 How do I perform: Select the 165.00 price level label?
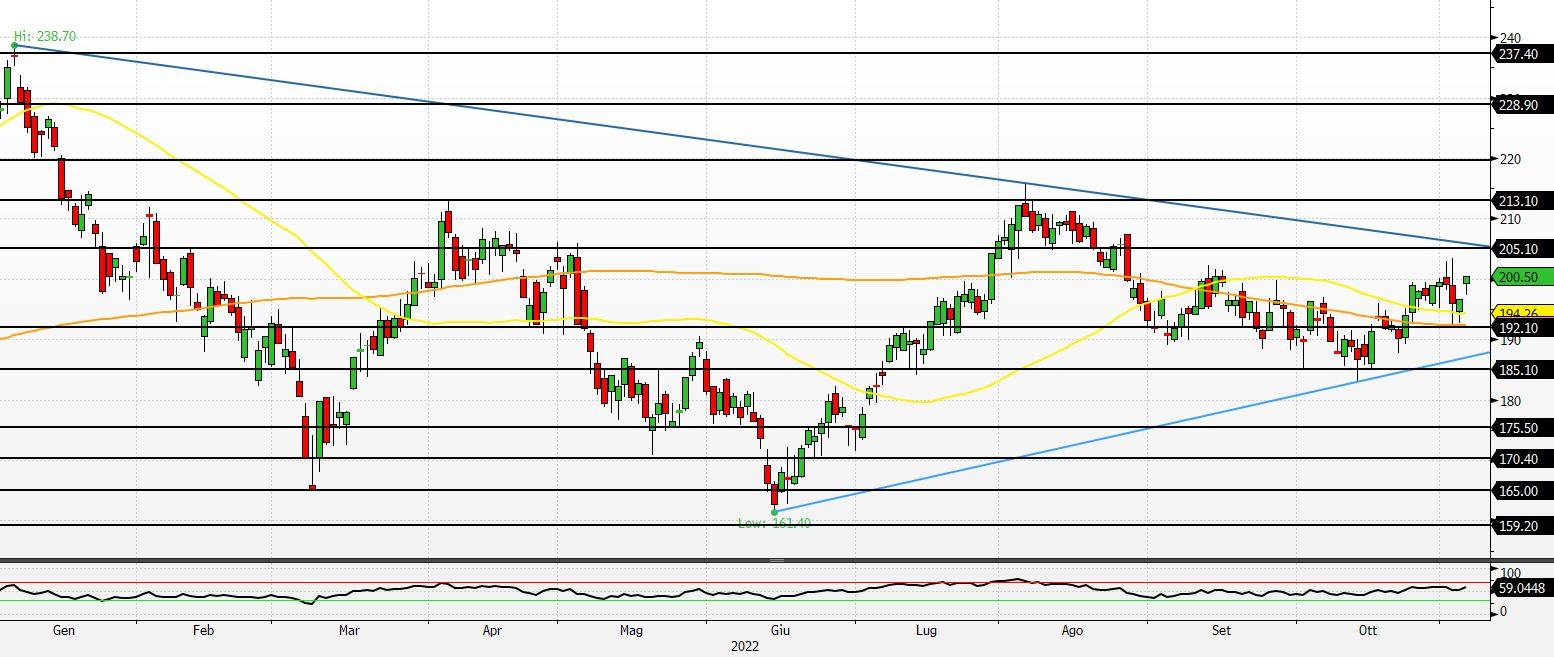click(1521, 491)
